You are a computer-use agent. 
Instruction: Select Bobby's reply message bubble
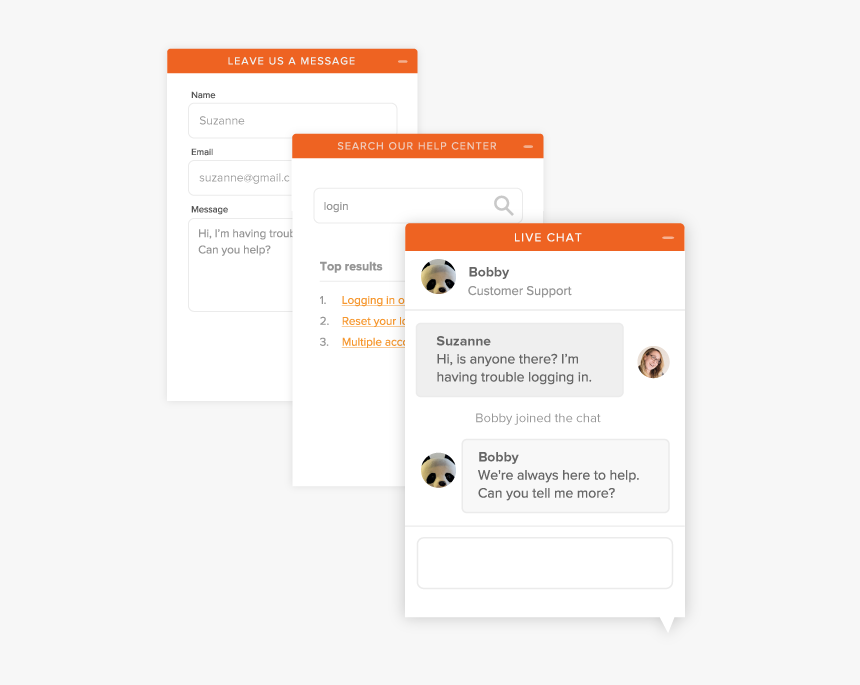pos(565,475)
